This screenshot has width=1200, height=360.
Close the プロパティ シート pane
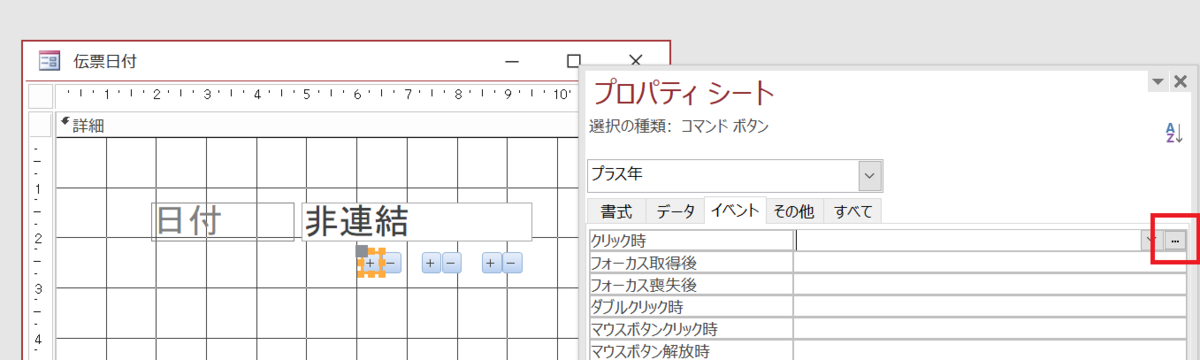coord(1181,82)
